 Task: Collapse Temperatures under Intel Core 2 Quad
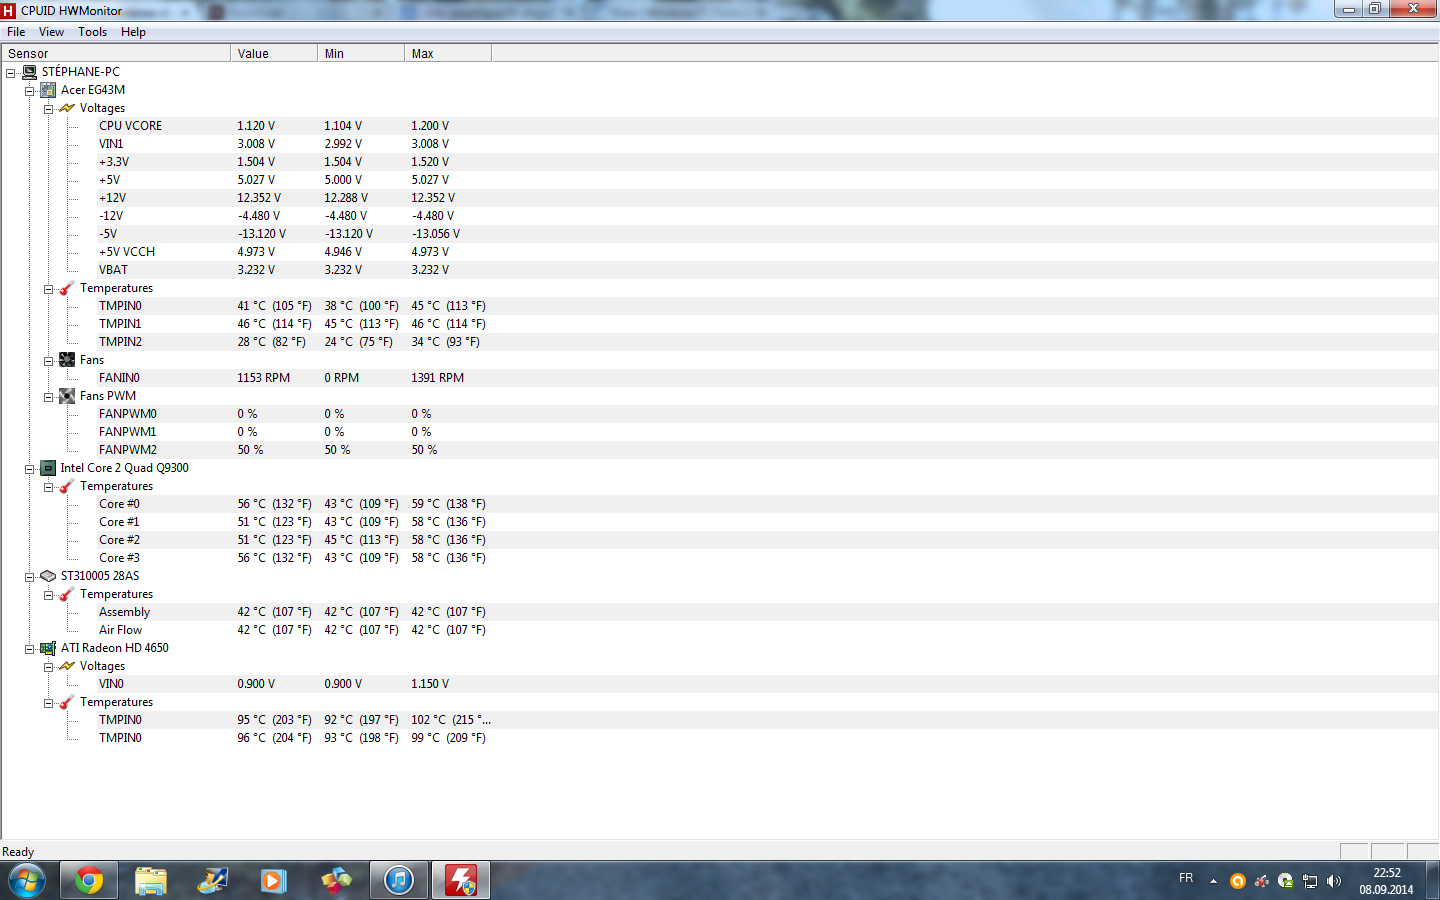(x=48, y=487)
